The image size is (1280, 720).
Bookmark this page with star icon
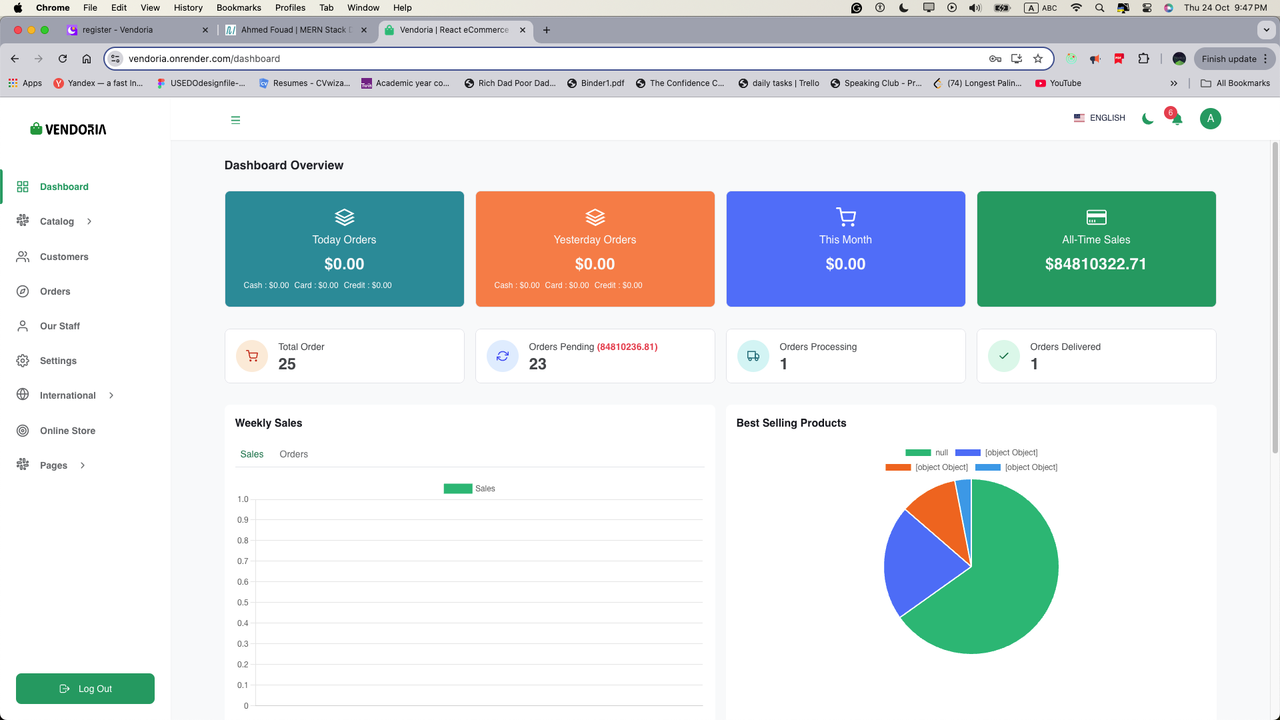click(1038, 59)
